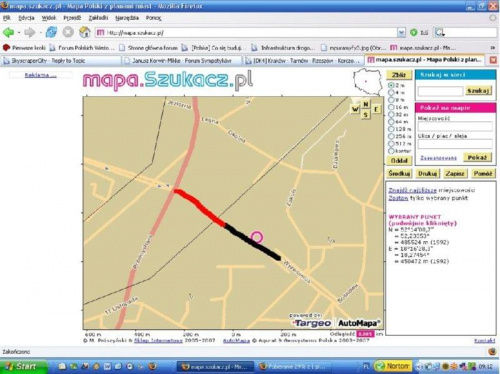
Task: Select the 16 m zoom radio button
Action: 391,107
